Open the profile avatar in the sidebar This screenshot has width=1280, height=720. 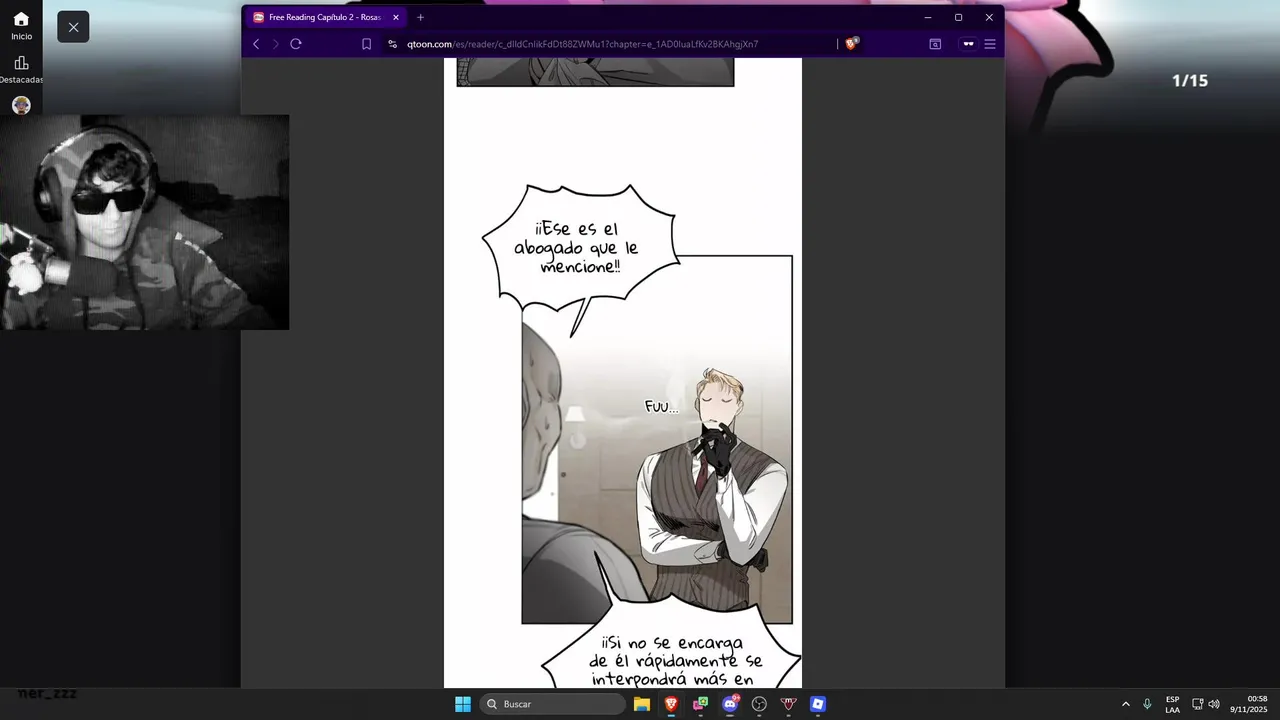[x=21, y=105]
